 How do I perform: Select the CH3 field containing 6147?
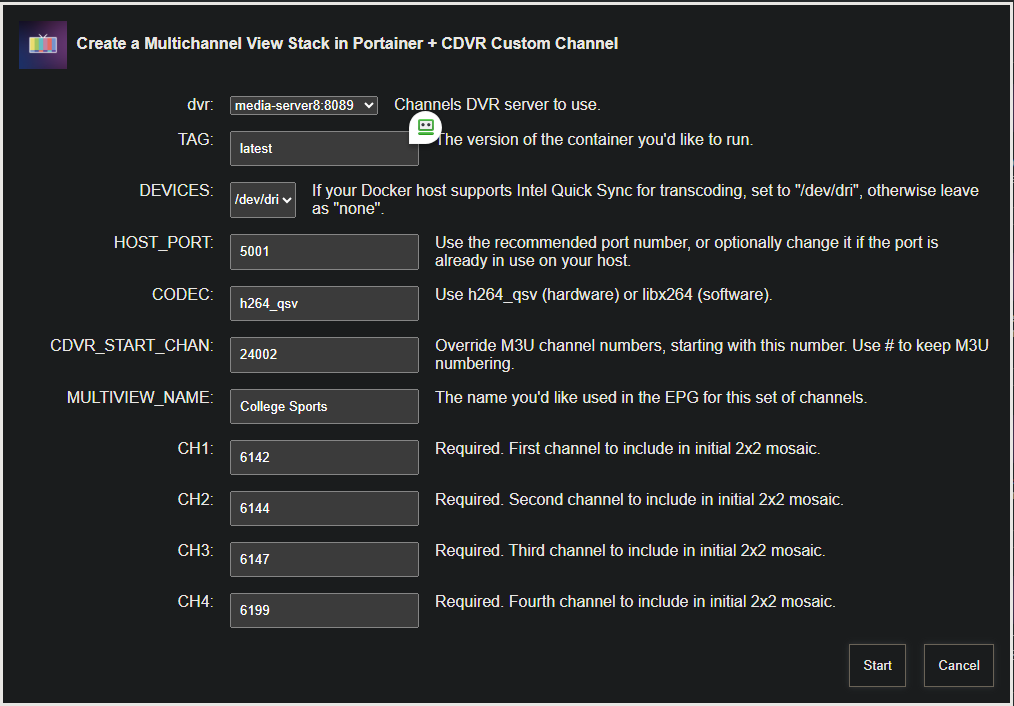[x=323, y=559]
